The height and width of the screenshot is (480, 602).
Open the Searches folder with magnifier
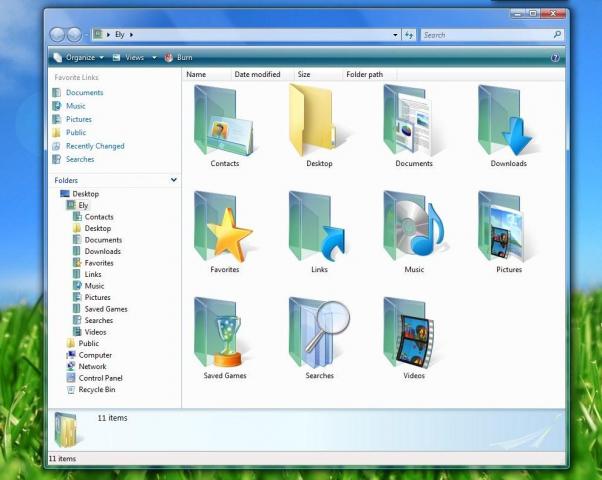click(319, 333)
